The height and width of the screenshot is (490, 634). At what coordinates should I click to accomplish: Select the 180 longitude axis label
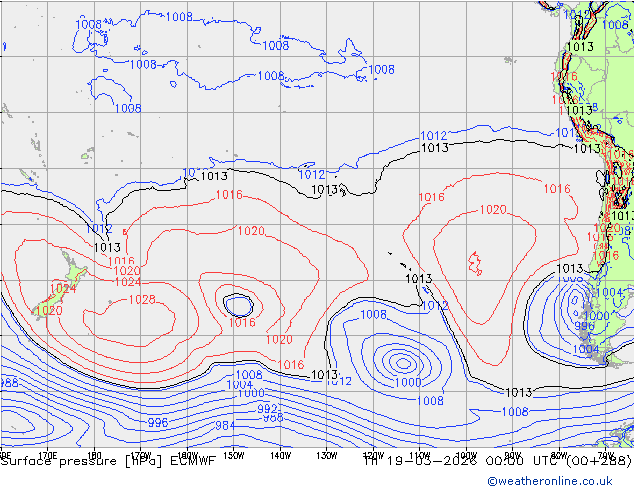(x=94, y=455)
